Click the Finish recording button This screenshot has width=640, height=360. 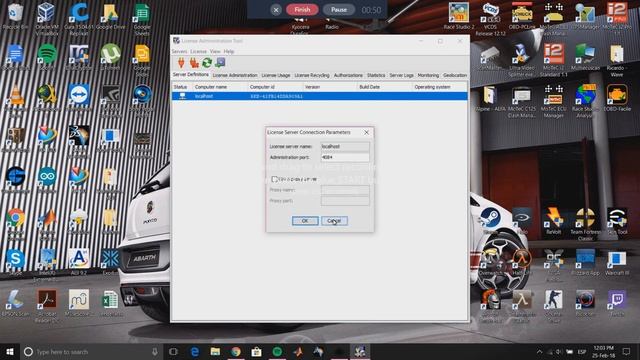point(302,9)
